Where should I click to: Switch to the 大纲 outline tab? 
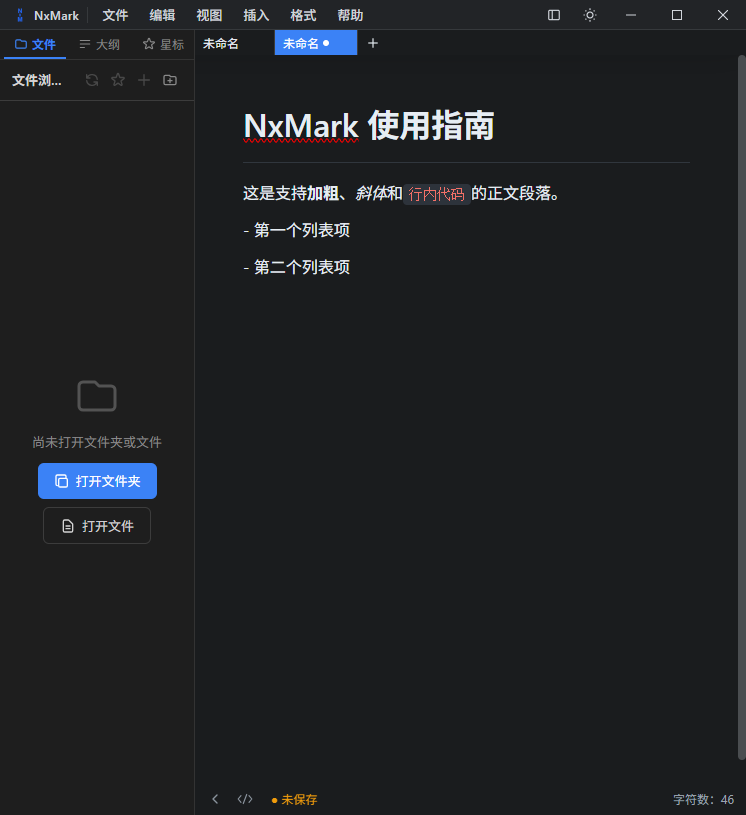tap(99, 45)
